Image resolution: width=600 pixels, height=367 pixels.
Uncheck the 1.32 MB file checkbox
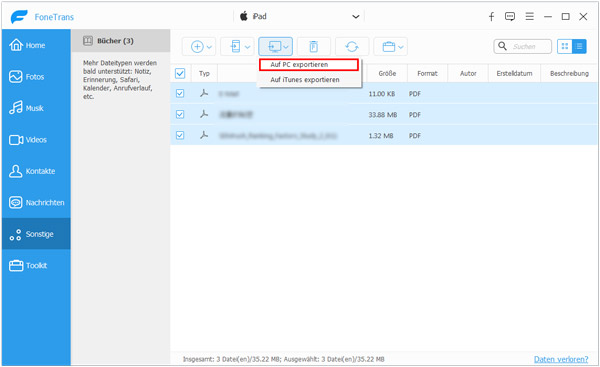180,135
